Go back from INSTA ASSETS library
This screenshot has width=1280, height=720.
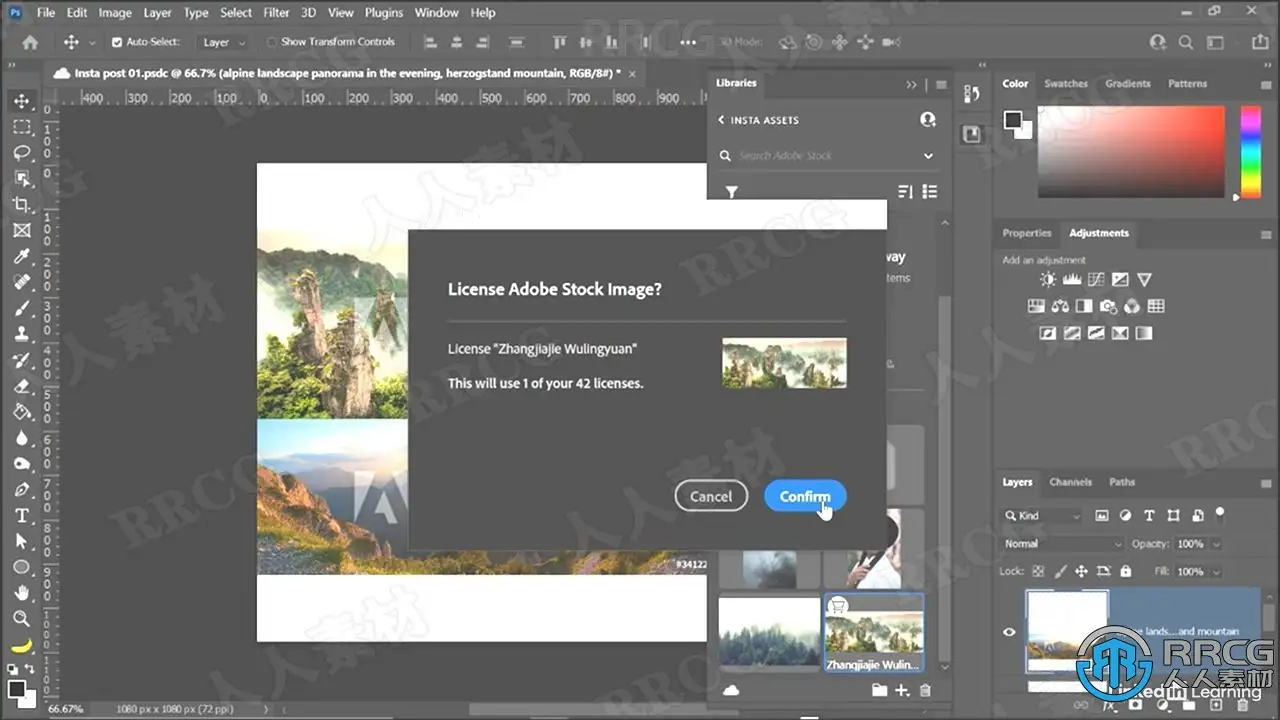(x=721, y=120)
